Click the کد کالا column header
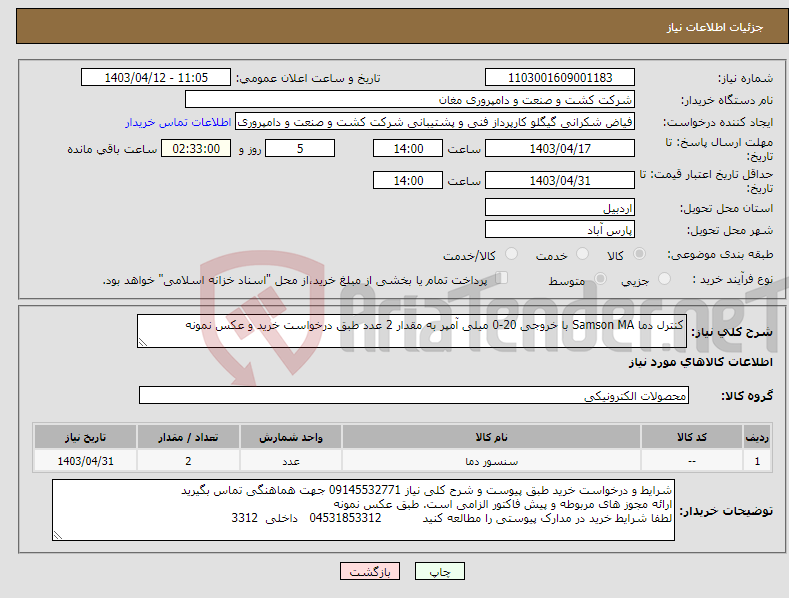This screenshot has width=789, height=598. point(692,437)
